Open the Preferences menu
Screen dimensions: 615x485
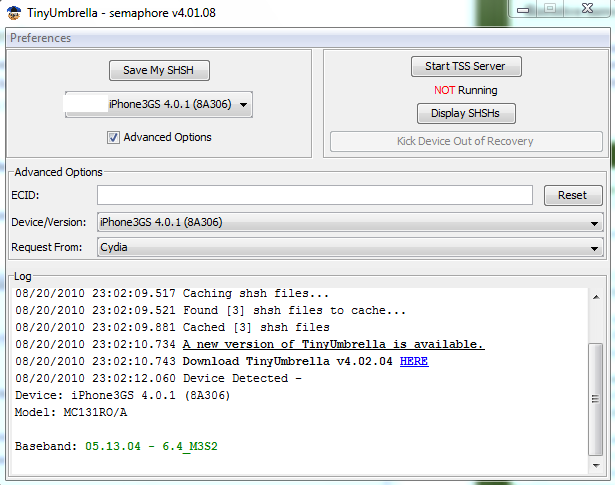(x=41, y=38)
